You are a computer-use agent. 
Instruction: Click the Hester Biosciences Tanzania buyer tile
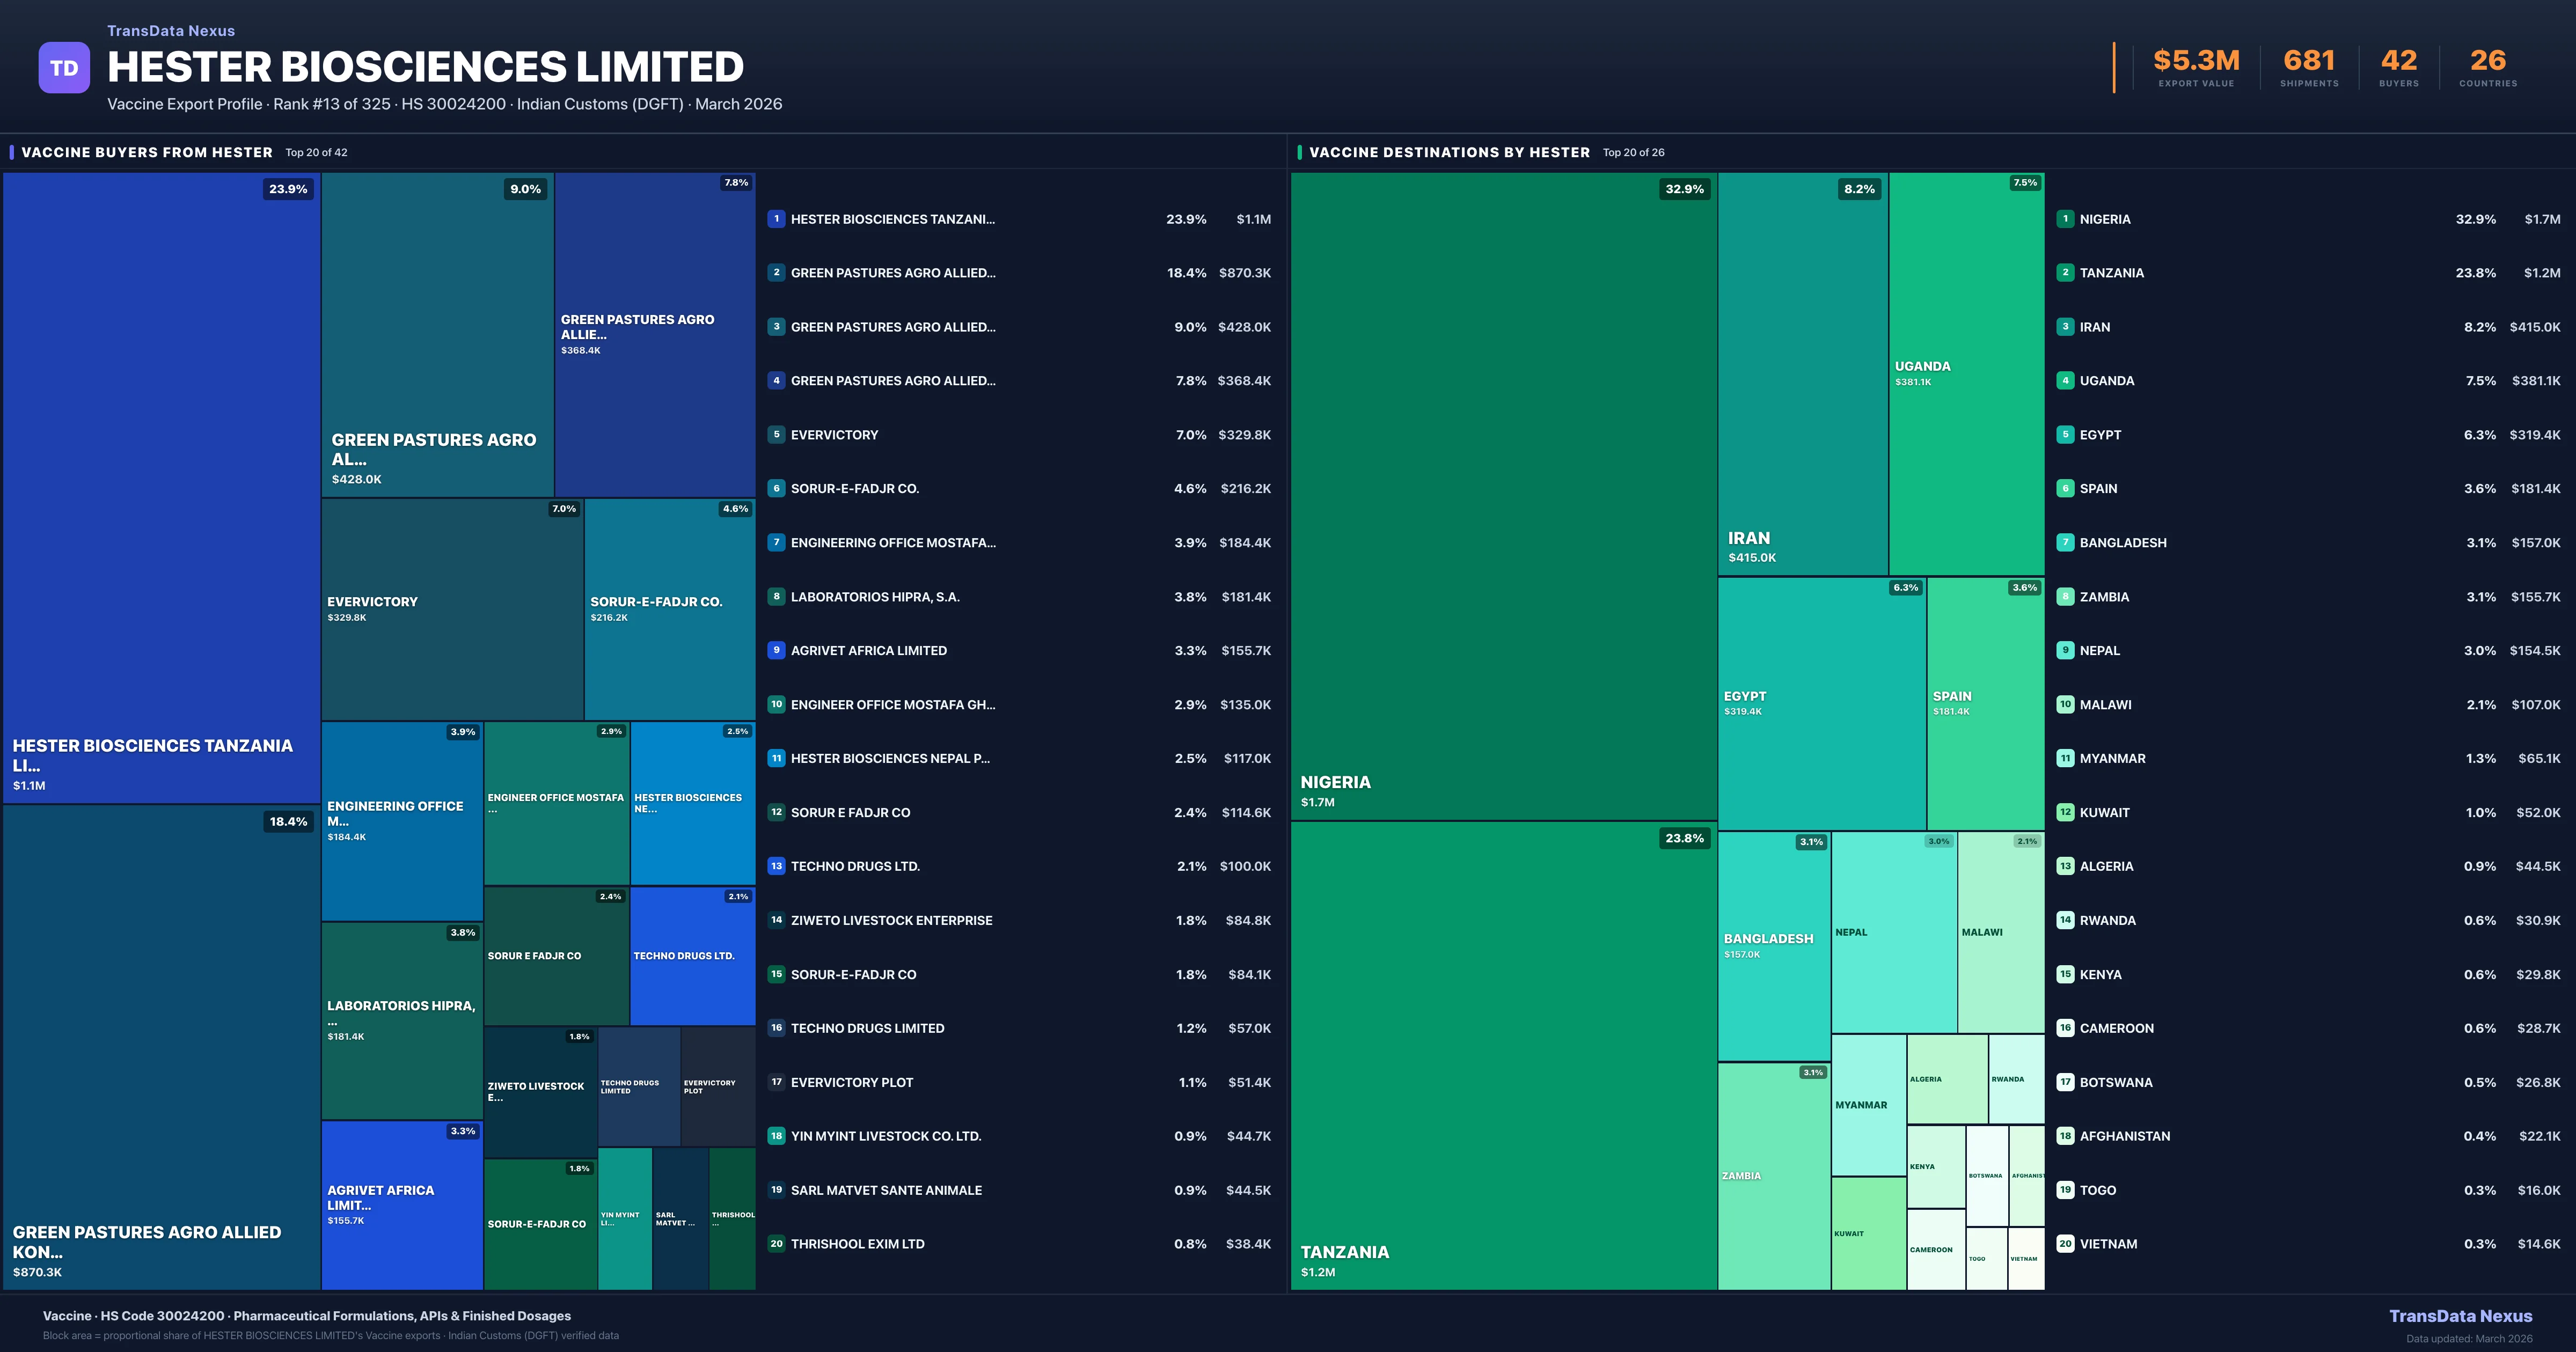(161, 487)
